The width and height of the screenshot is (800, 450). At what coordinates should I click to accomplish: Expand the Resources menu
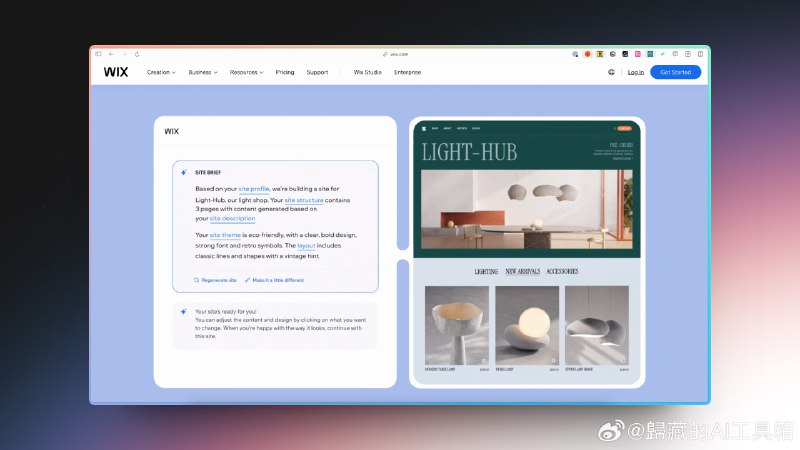click(246, 72)
